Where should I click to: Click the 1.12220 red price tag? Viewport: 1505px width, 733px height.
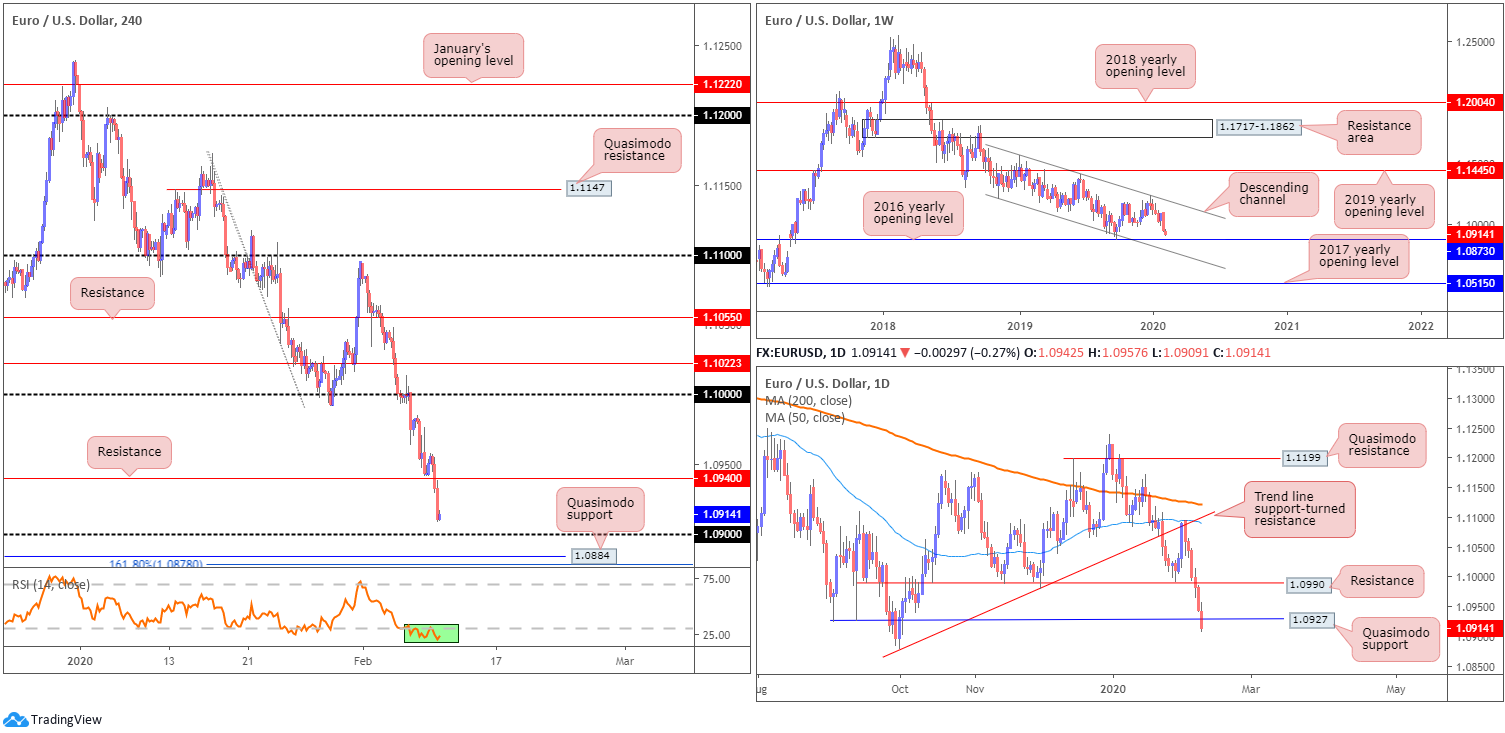720,86
